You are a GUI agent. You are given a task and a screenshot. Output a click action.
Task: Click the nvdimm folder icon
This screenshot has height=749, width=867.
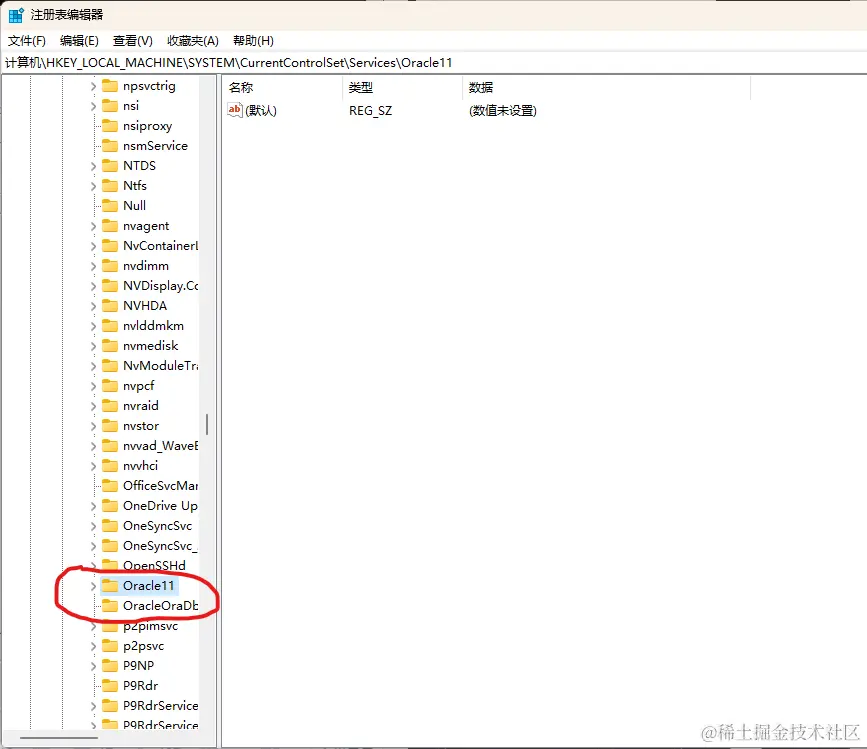coord(110,265)
